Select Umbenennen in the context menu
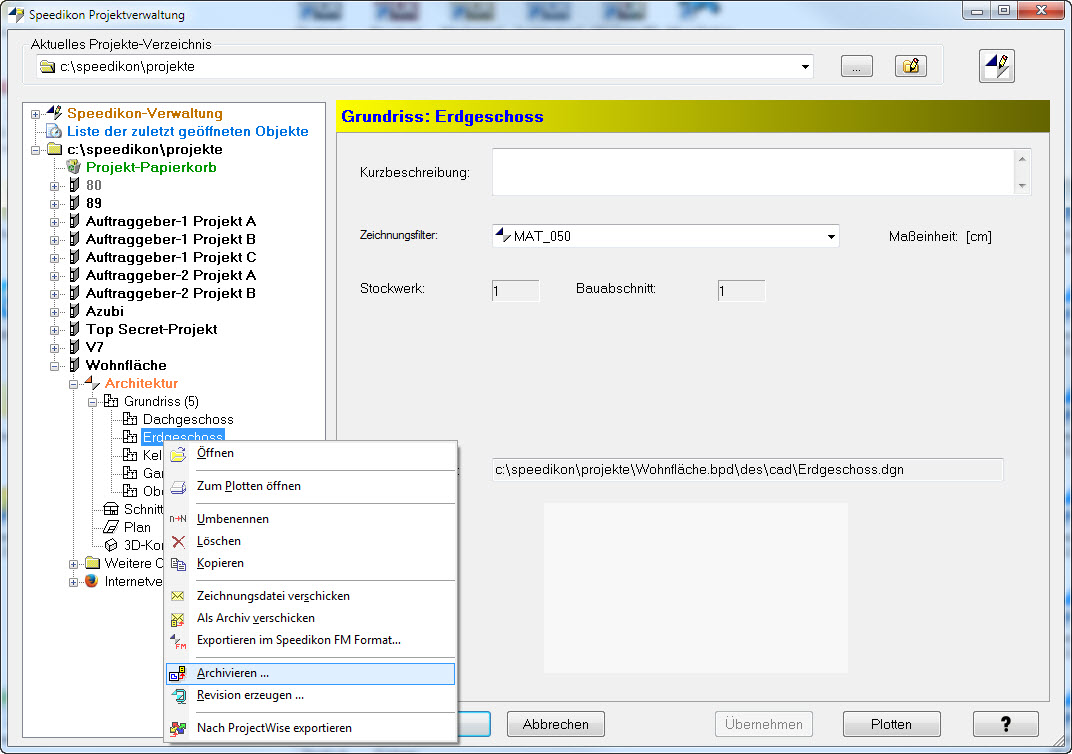Viewport: 1072px width, 754px height. (311, 519)
